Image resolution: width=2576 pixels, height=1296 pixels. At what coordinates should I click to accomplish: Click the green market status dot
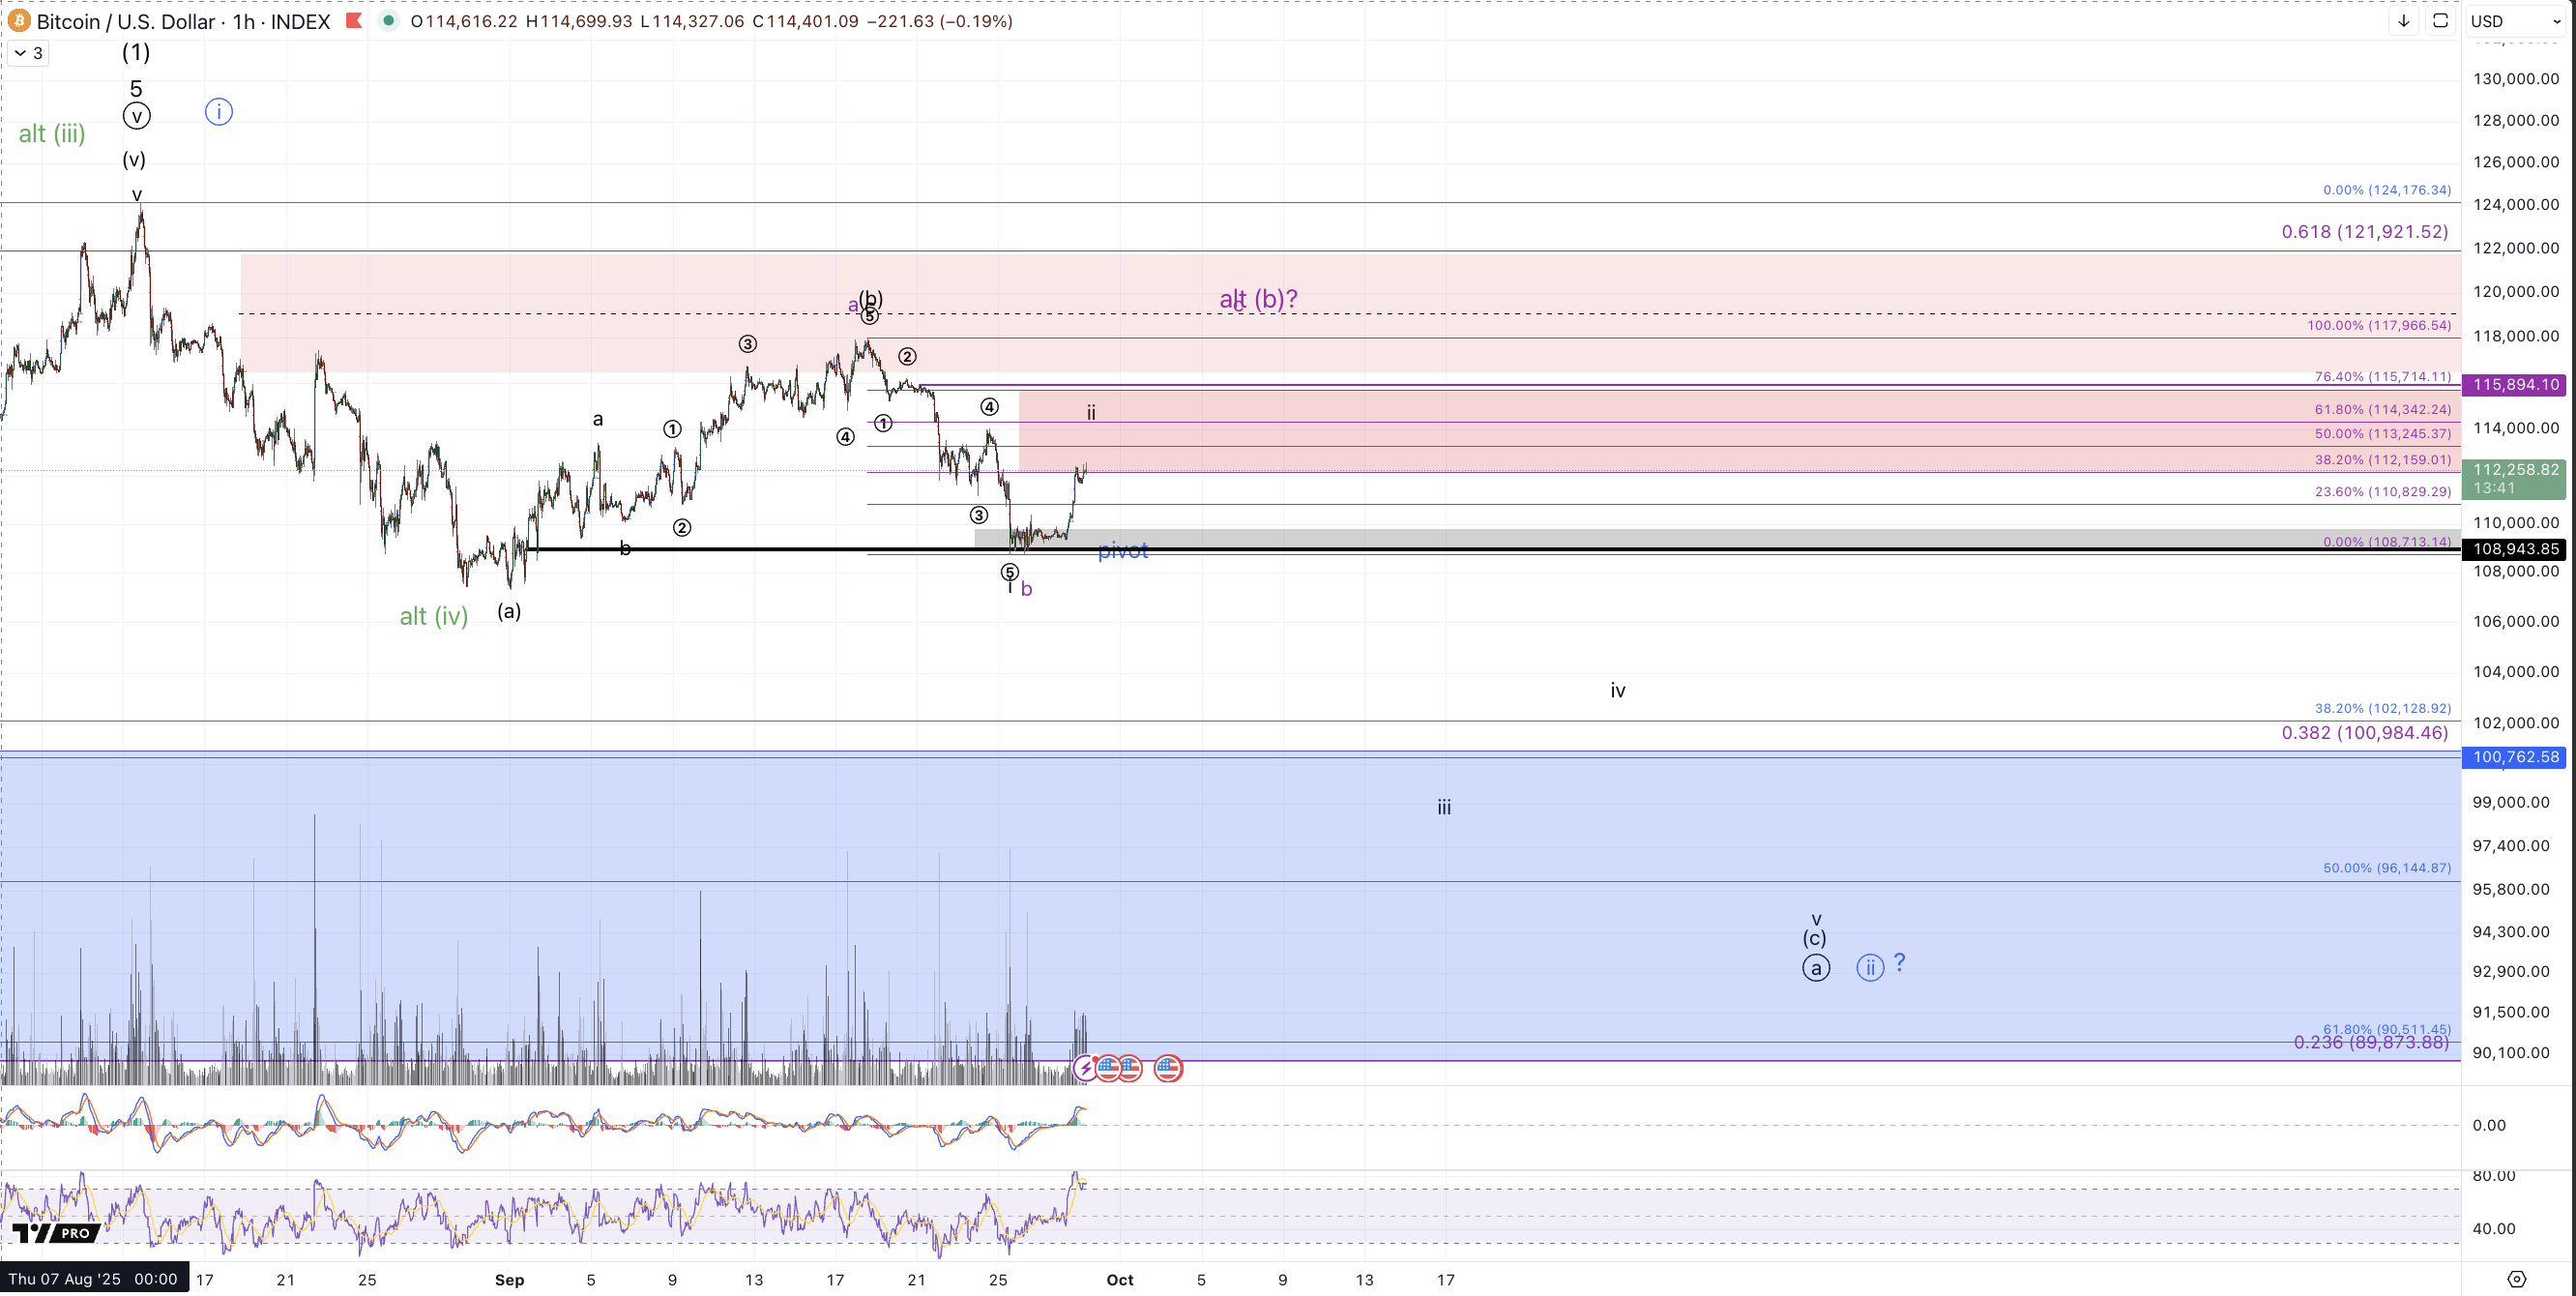(388, 21)
